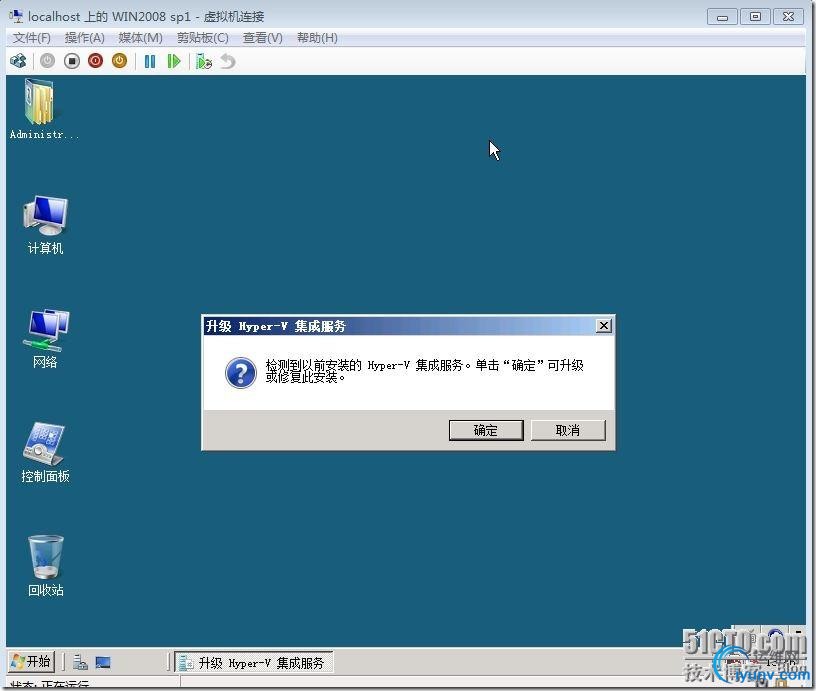The height and width of the screenshot is (691, 816).
Task: Turn off the virtual machine with the stop icon
Action: pyautogui.click(x=72, y=61)
